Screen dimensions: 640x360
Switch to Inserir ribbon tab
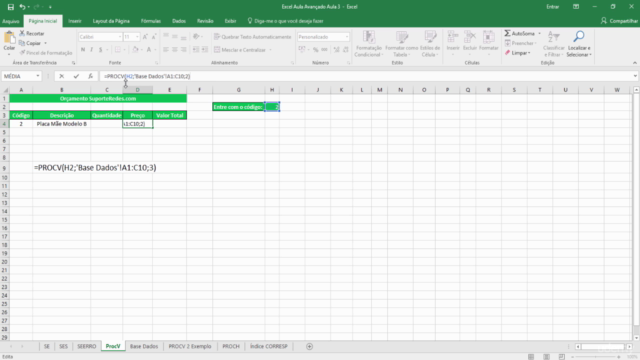75,21
